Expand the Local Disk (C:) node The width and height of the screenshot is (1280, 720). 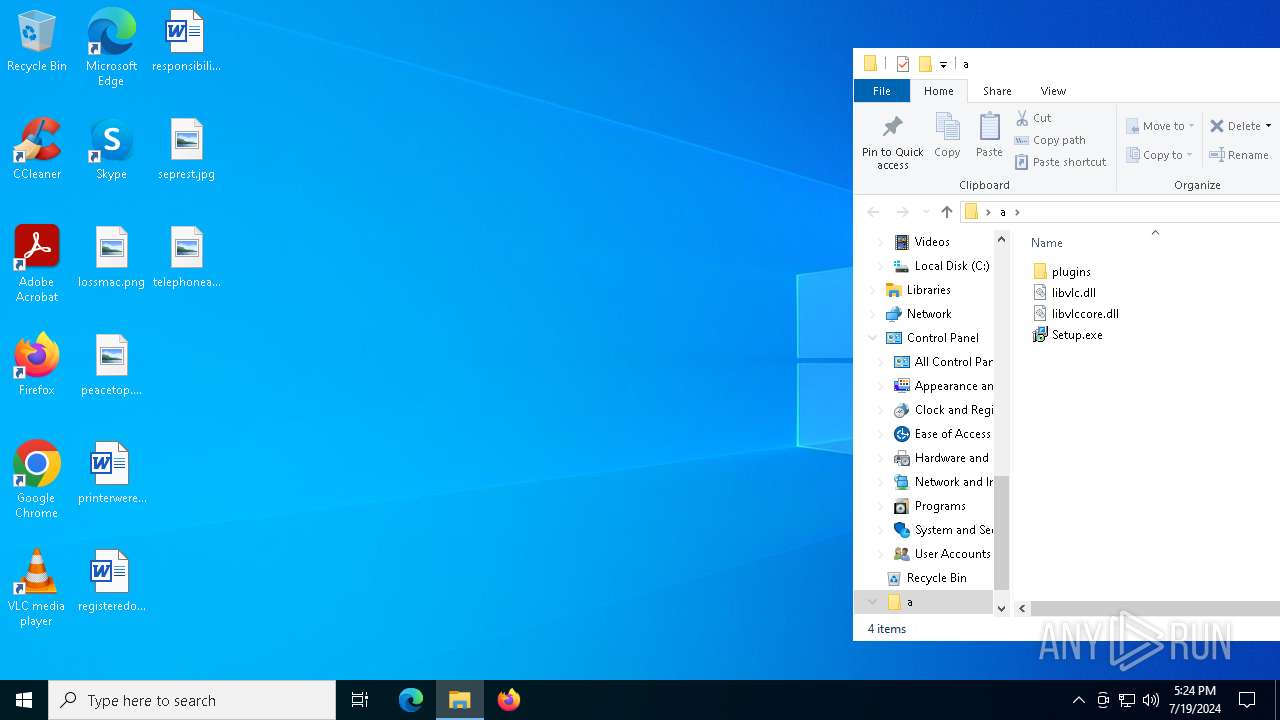pyautogui.click(x=881, y=266)
